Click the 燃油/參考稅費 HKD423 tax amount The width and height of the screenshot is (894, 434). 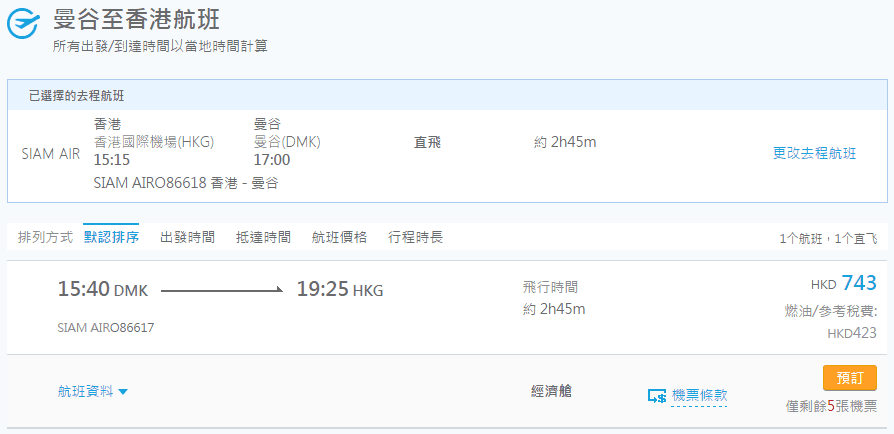[851, 333]
